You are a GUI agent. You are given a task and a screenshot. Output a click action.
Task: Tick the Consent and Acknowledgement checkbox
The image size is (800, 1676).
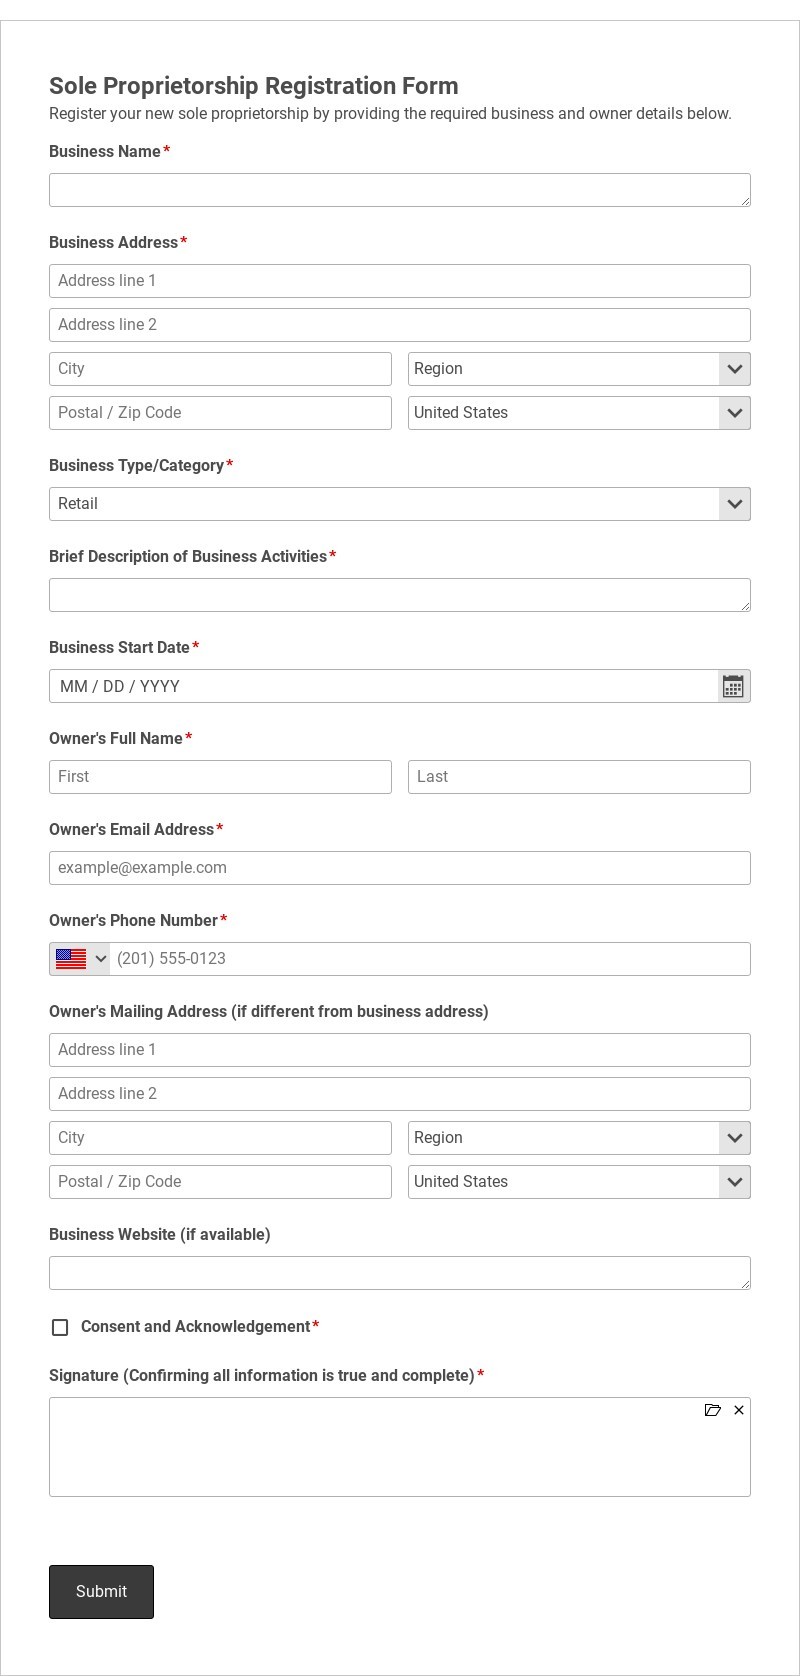point(60,1327)
